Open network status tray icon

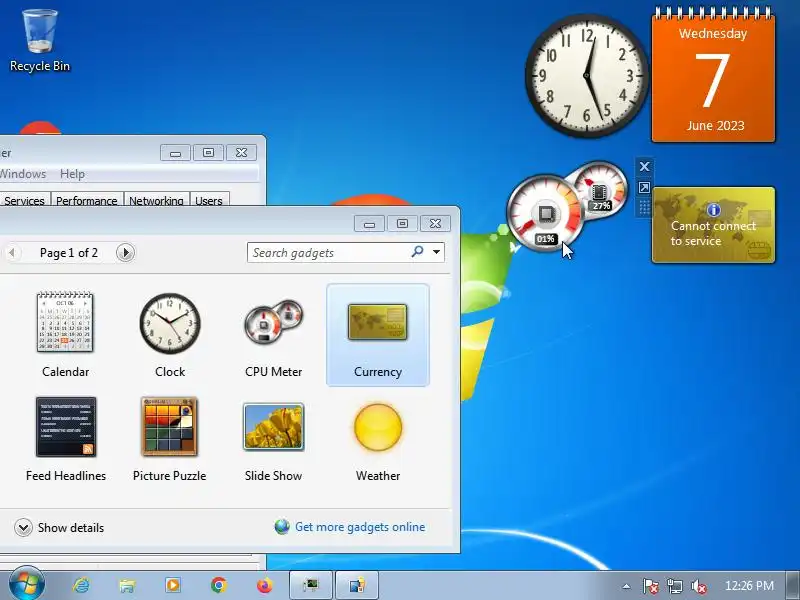675,586
